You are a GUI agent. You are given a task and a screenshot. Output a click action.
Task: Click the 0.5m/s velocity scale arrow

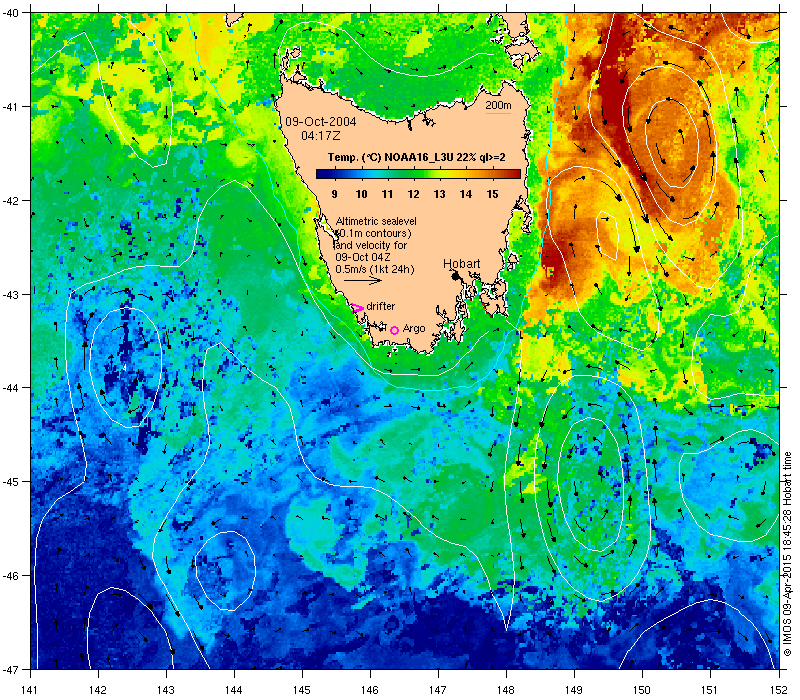click(x=363, y=281)
